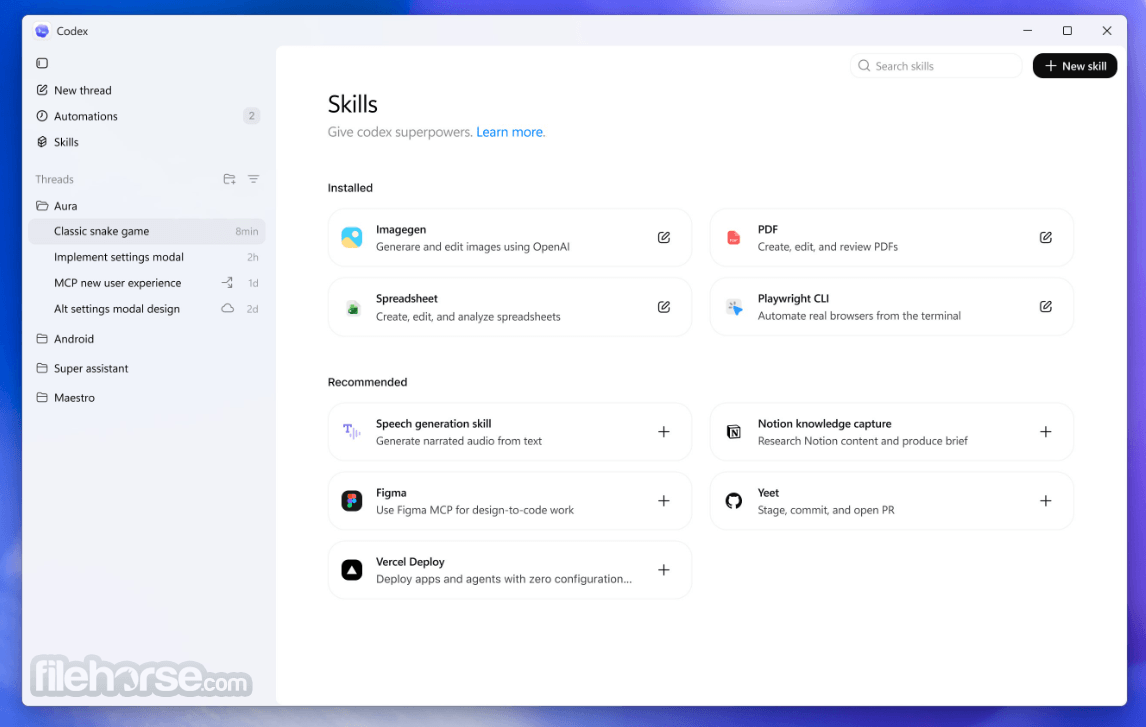Screen dimensions: 1146x727
Task: Click the Threads section label
Action: [54, 179]
